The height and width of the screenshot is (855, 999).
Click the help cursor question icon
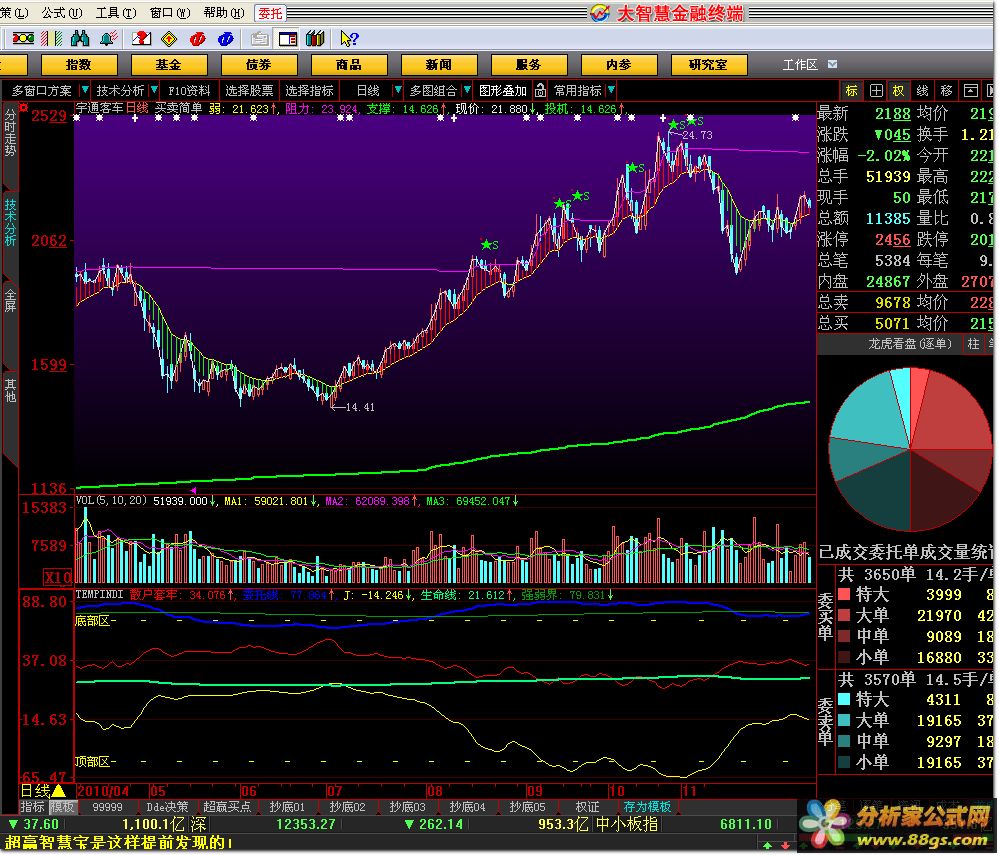[x=349, y=39]
